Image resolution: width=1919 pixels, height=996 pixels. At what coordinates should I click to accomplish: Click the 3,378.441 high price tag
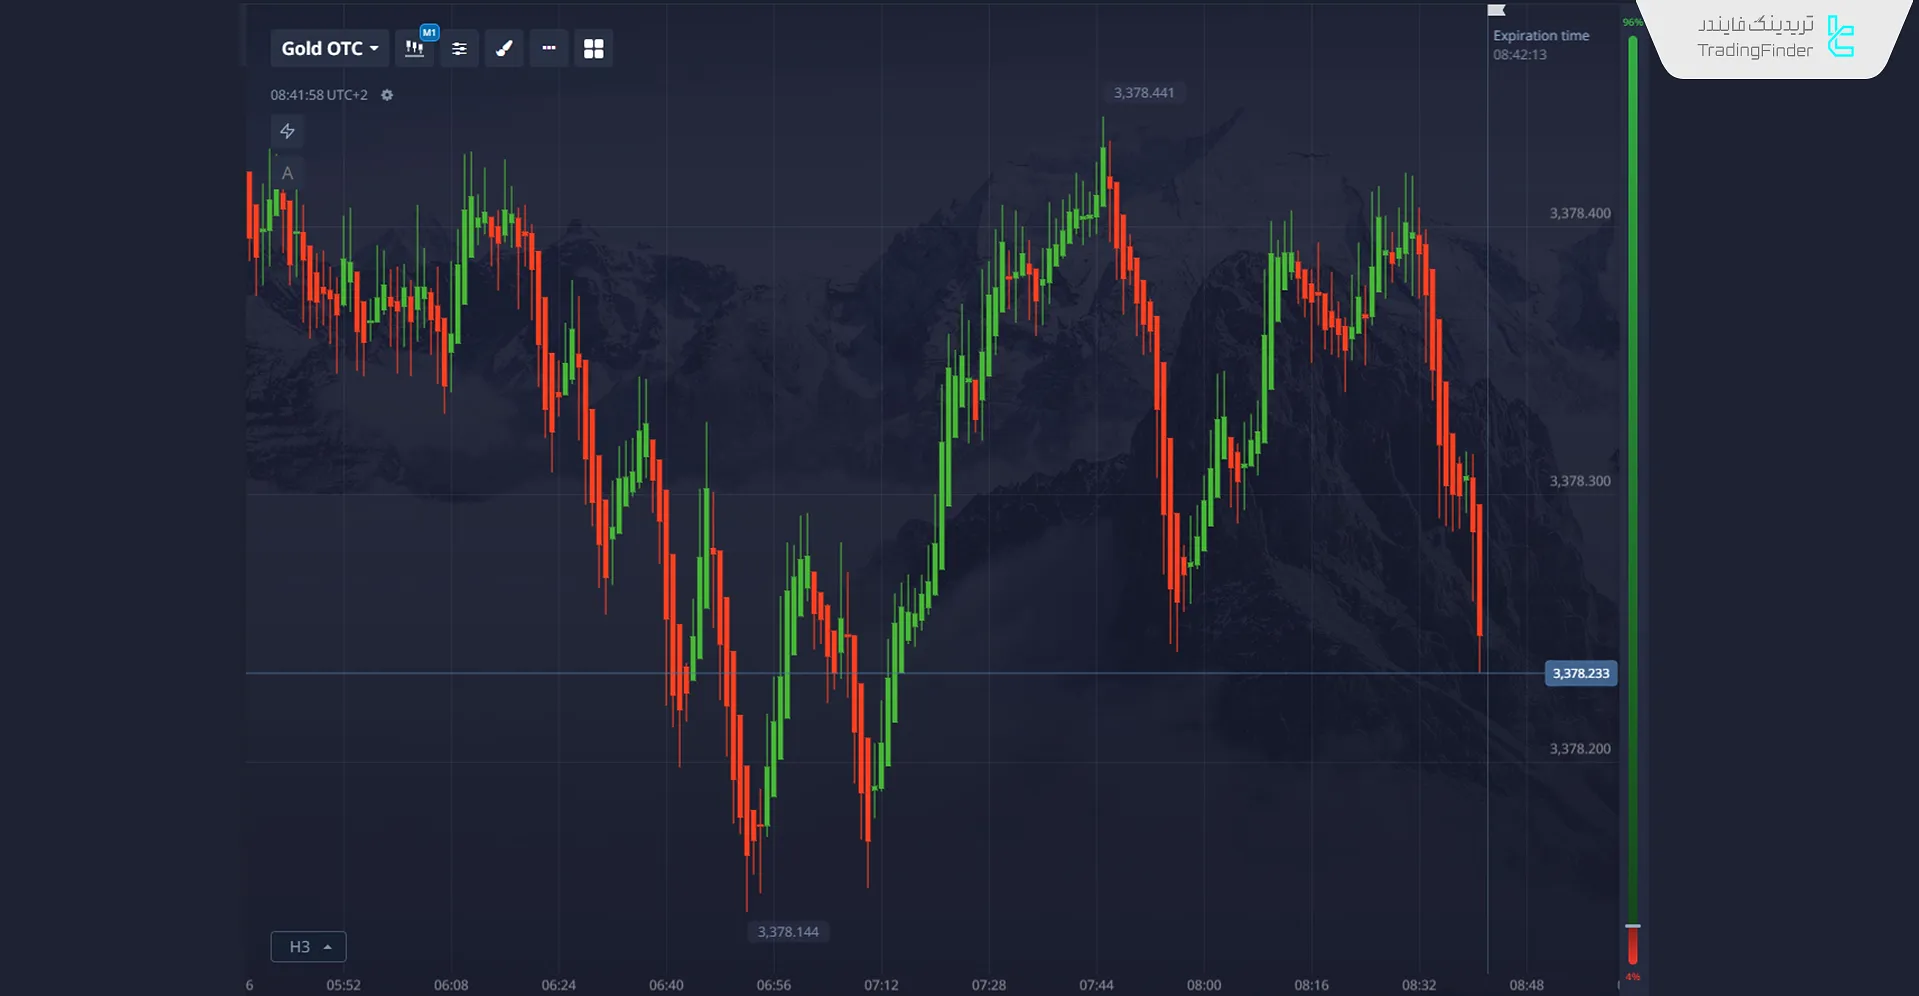tap(1143, 93)
